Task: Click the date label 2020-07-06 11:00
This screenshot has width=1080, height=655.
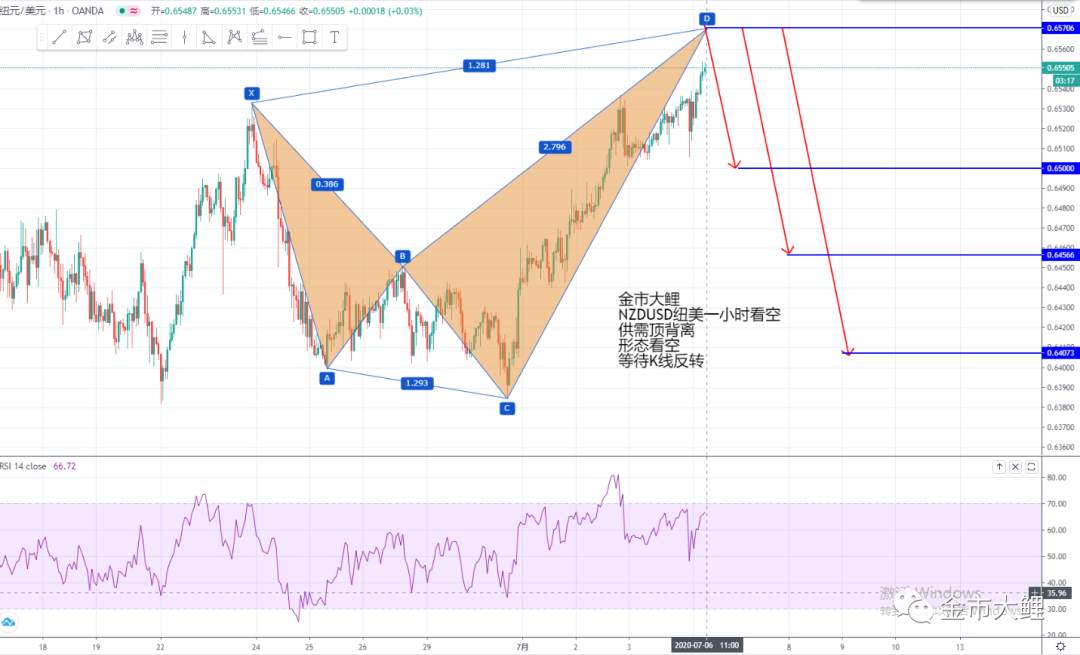Action: (x=707, y=645)
